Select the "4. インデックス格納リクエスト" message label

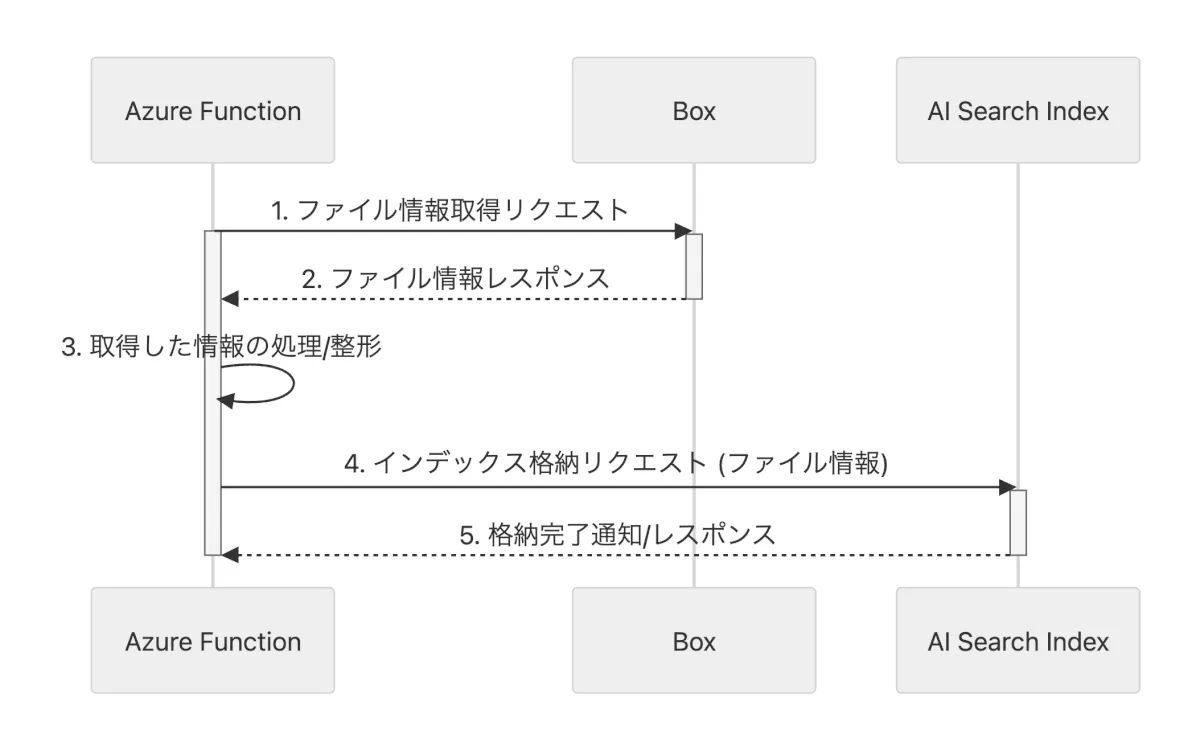(617, 465)
